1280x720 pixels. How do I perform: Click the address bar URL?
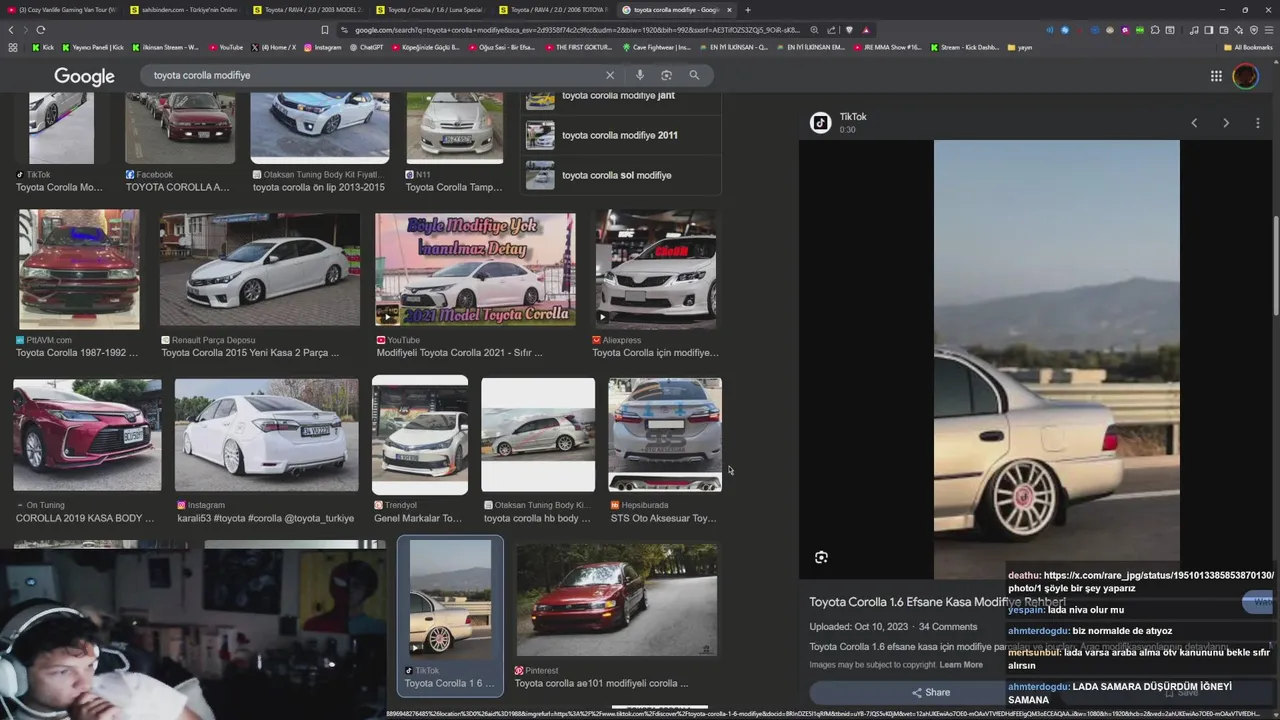578,30
